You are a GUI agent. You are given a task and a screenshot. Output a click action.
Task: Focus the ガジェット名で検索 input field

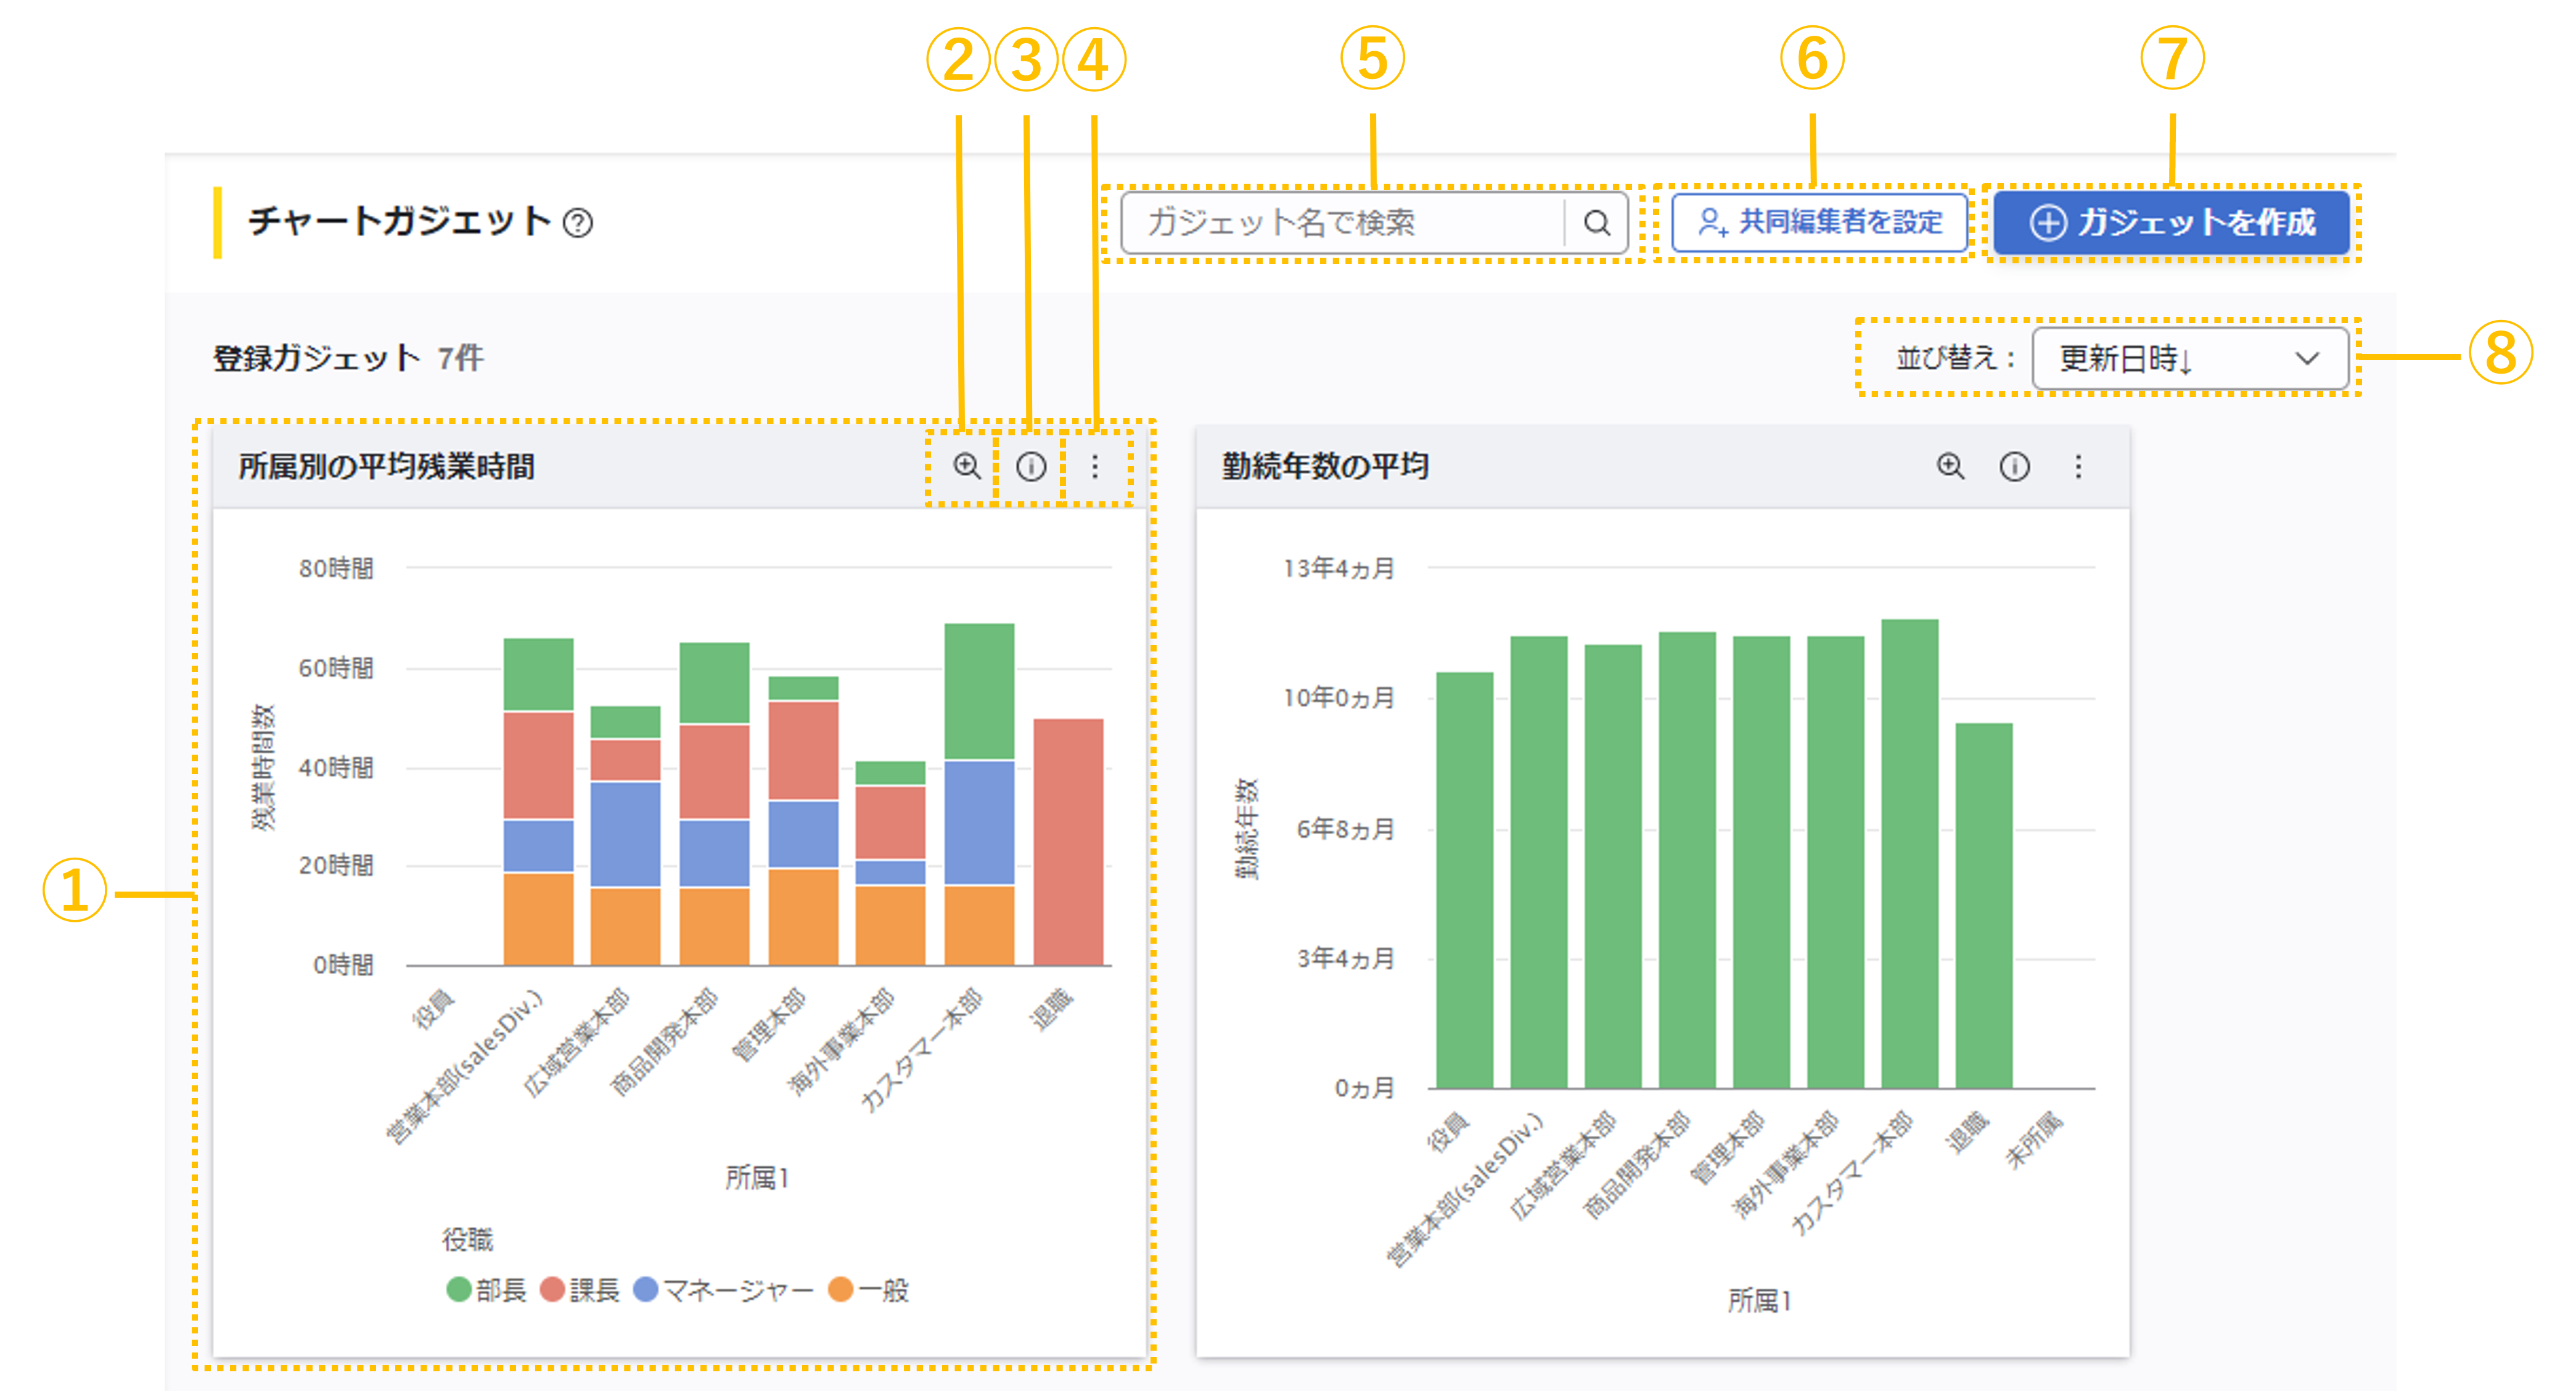[1340, 223]
